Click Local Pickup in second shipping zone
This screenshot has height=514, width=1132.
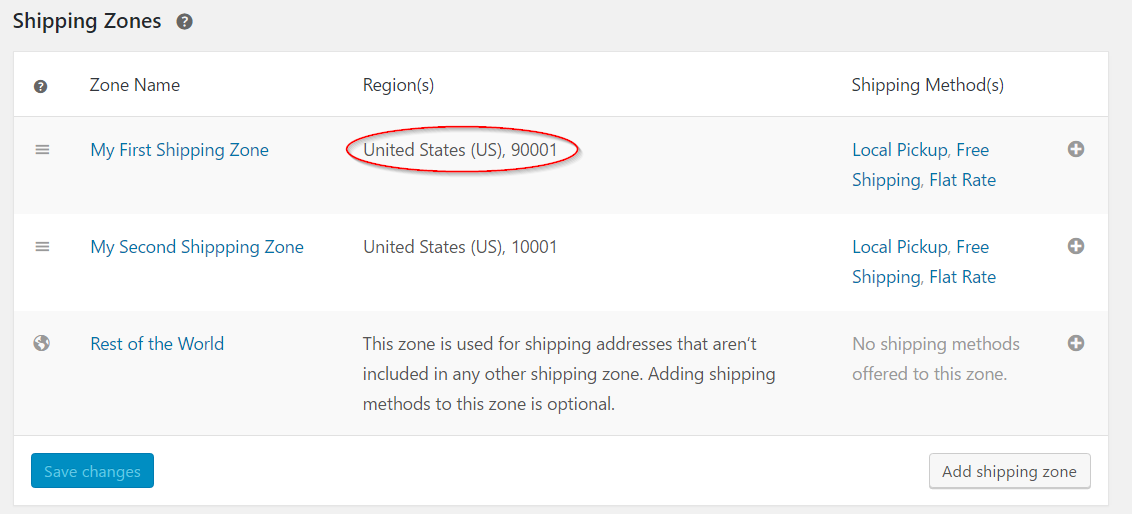899,247
